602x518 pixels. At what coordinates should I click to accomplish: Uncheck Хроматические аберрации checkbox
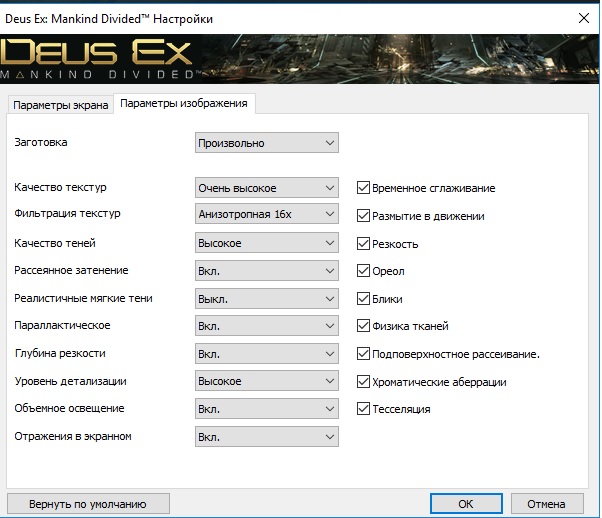(363, 382)
